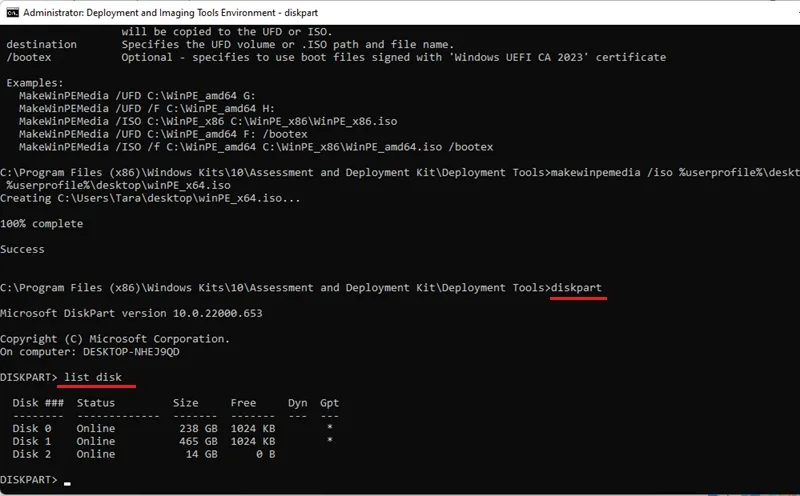Click the 'Size' column header
This screenshot has height=496, width=800.
(x=186, y=403)
